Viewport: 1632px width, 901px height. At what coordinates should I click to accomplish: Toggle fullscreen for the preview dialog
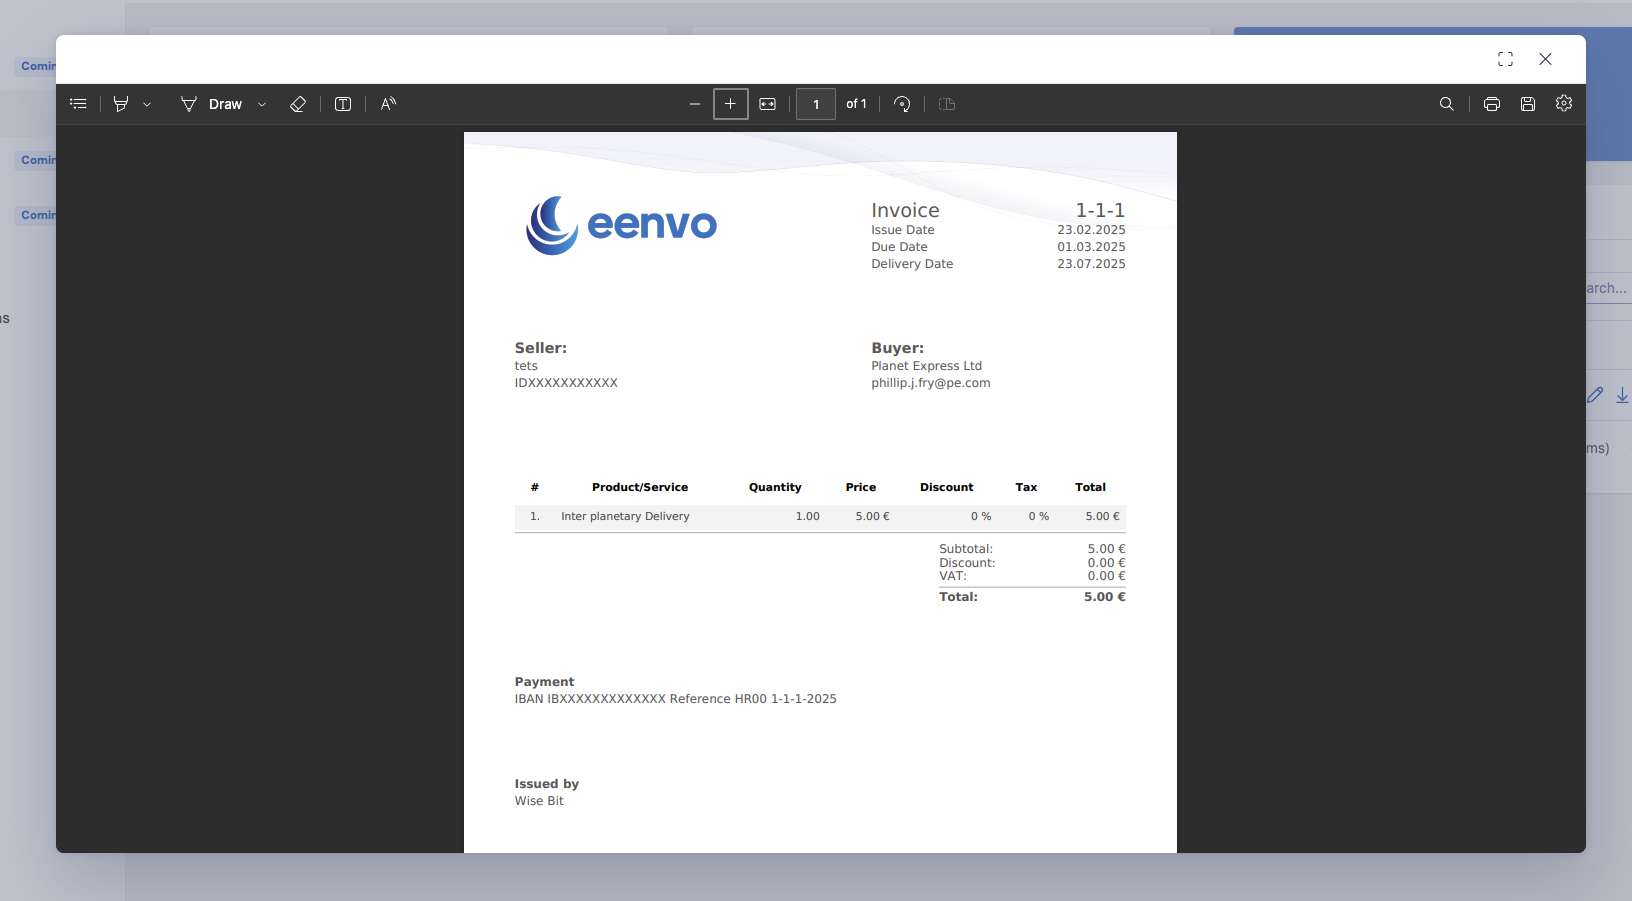[x=1505, y=59]
